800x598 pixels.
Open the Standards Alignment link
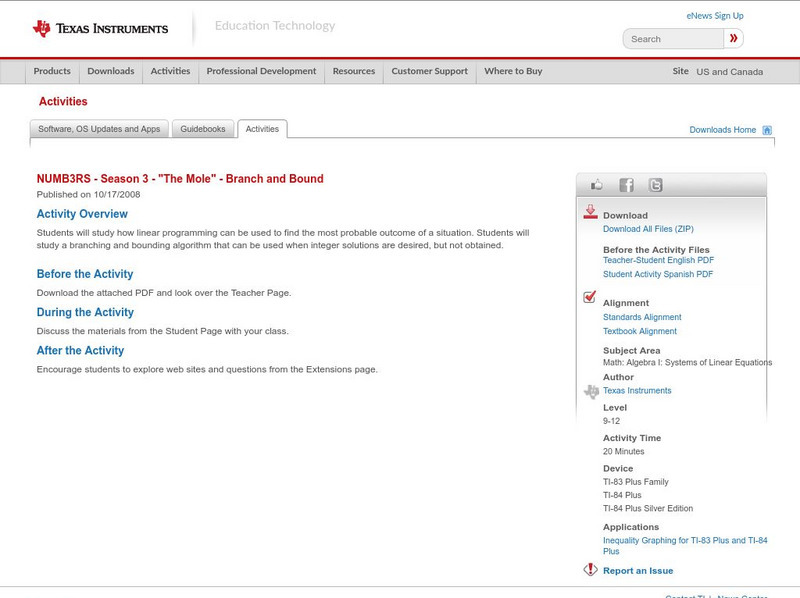642,317
